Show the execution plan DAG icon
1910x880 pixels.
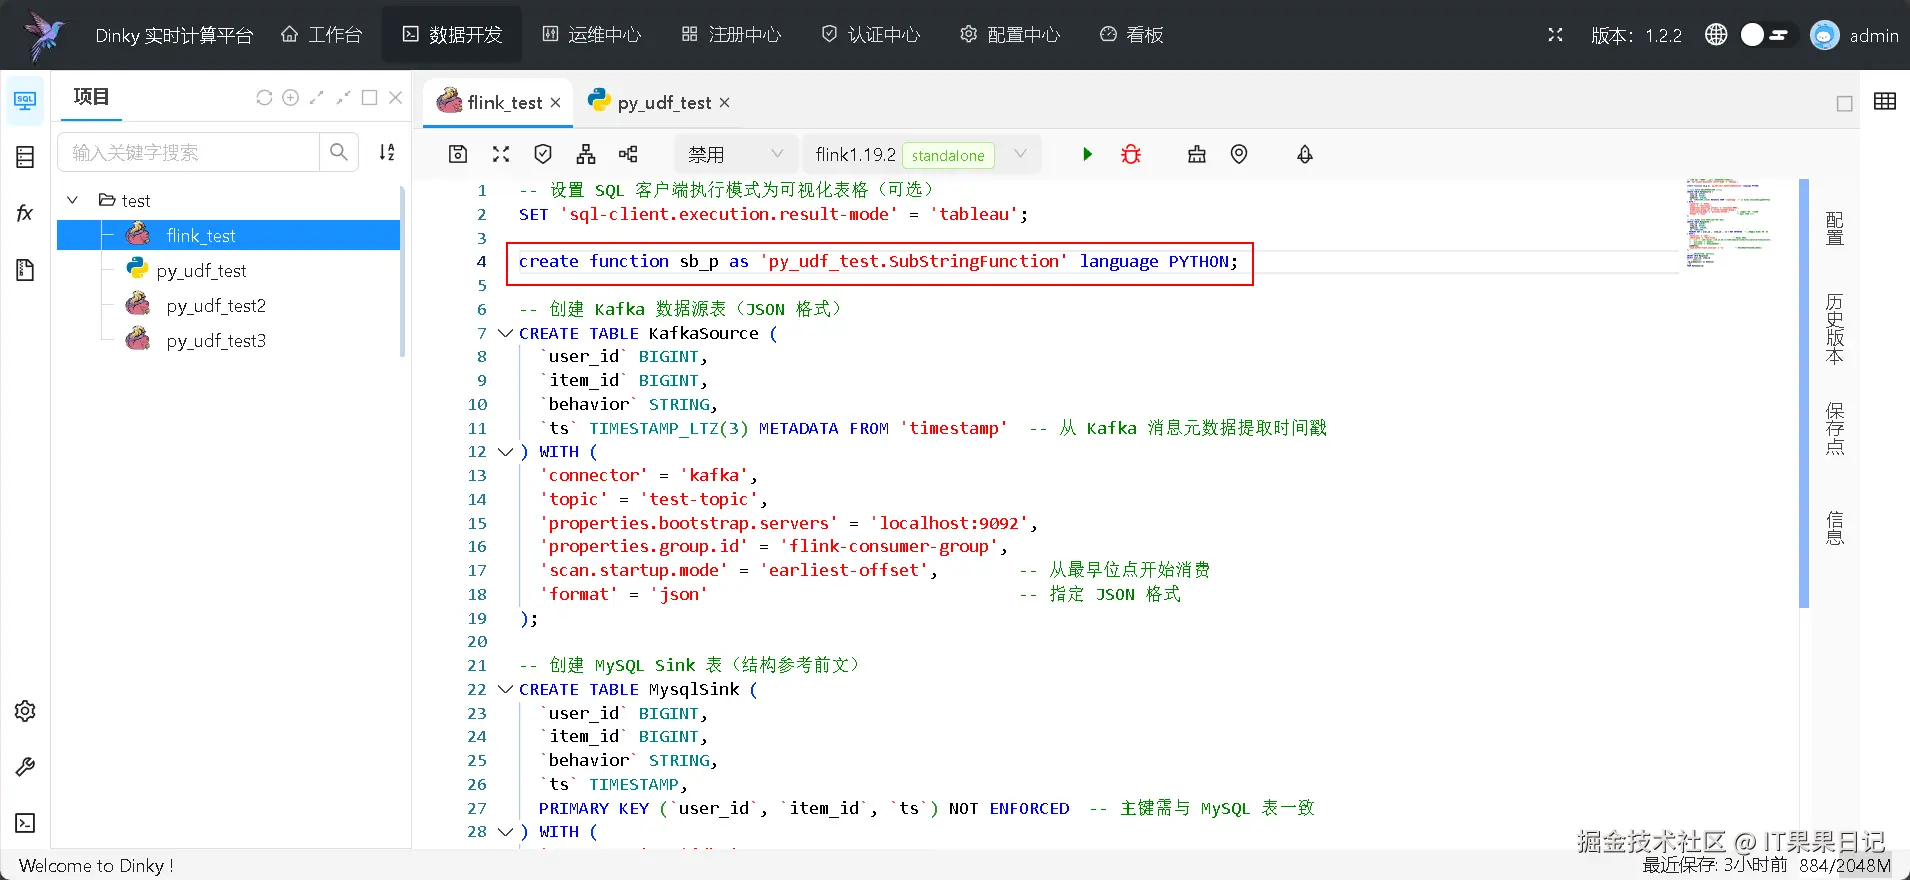(x=586, y=154)
